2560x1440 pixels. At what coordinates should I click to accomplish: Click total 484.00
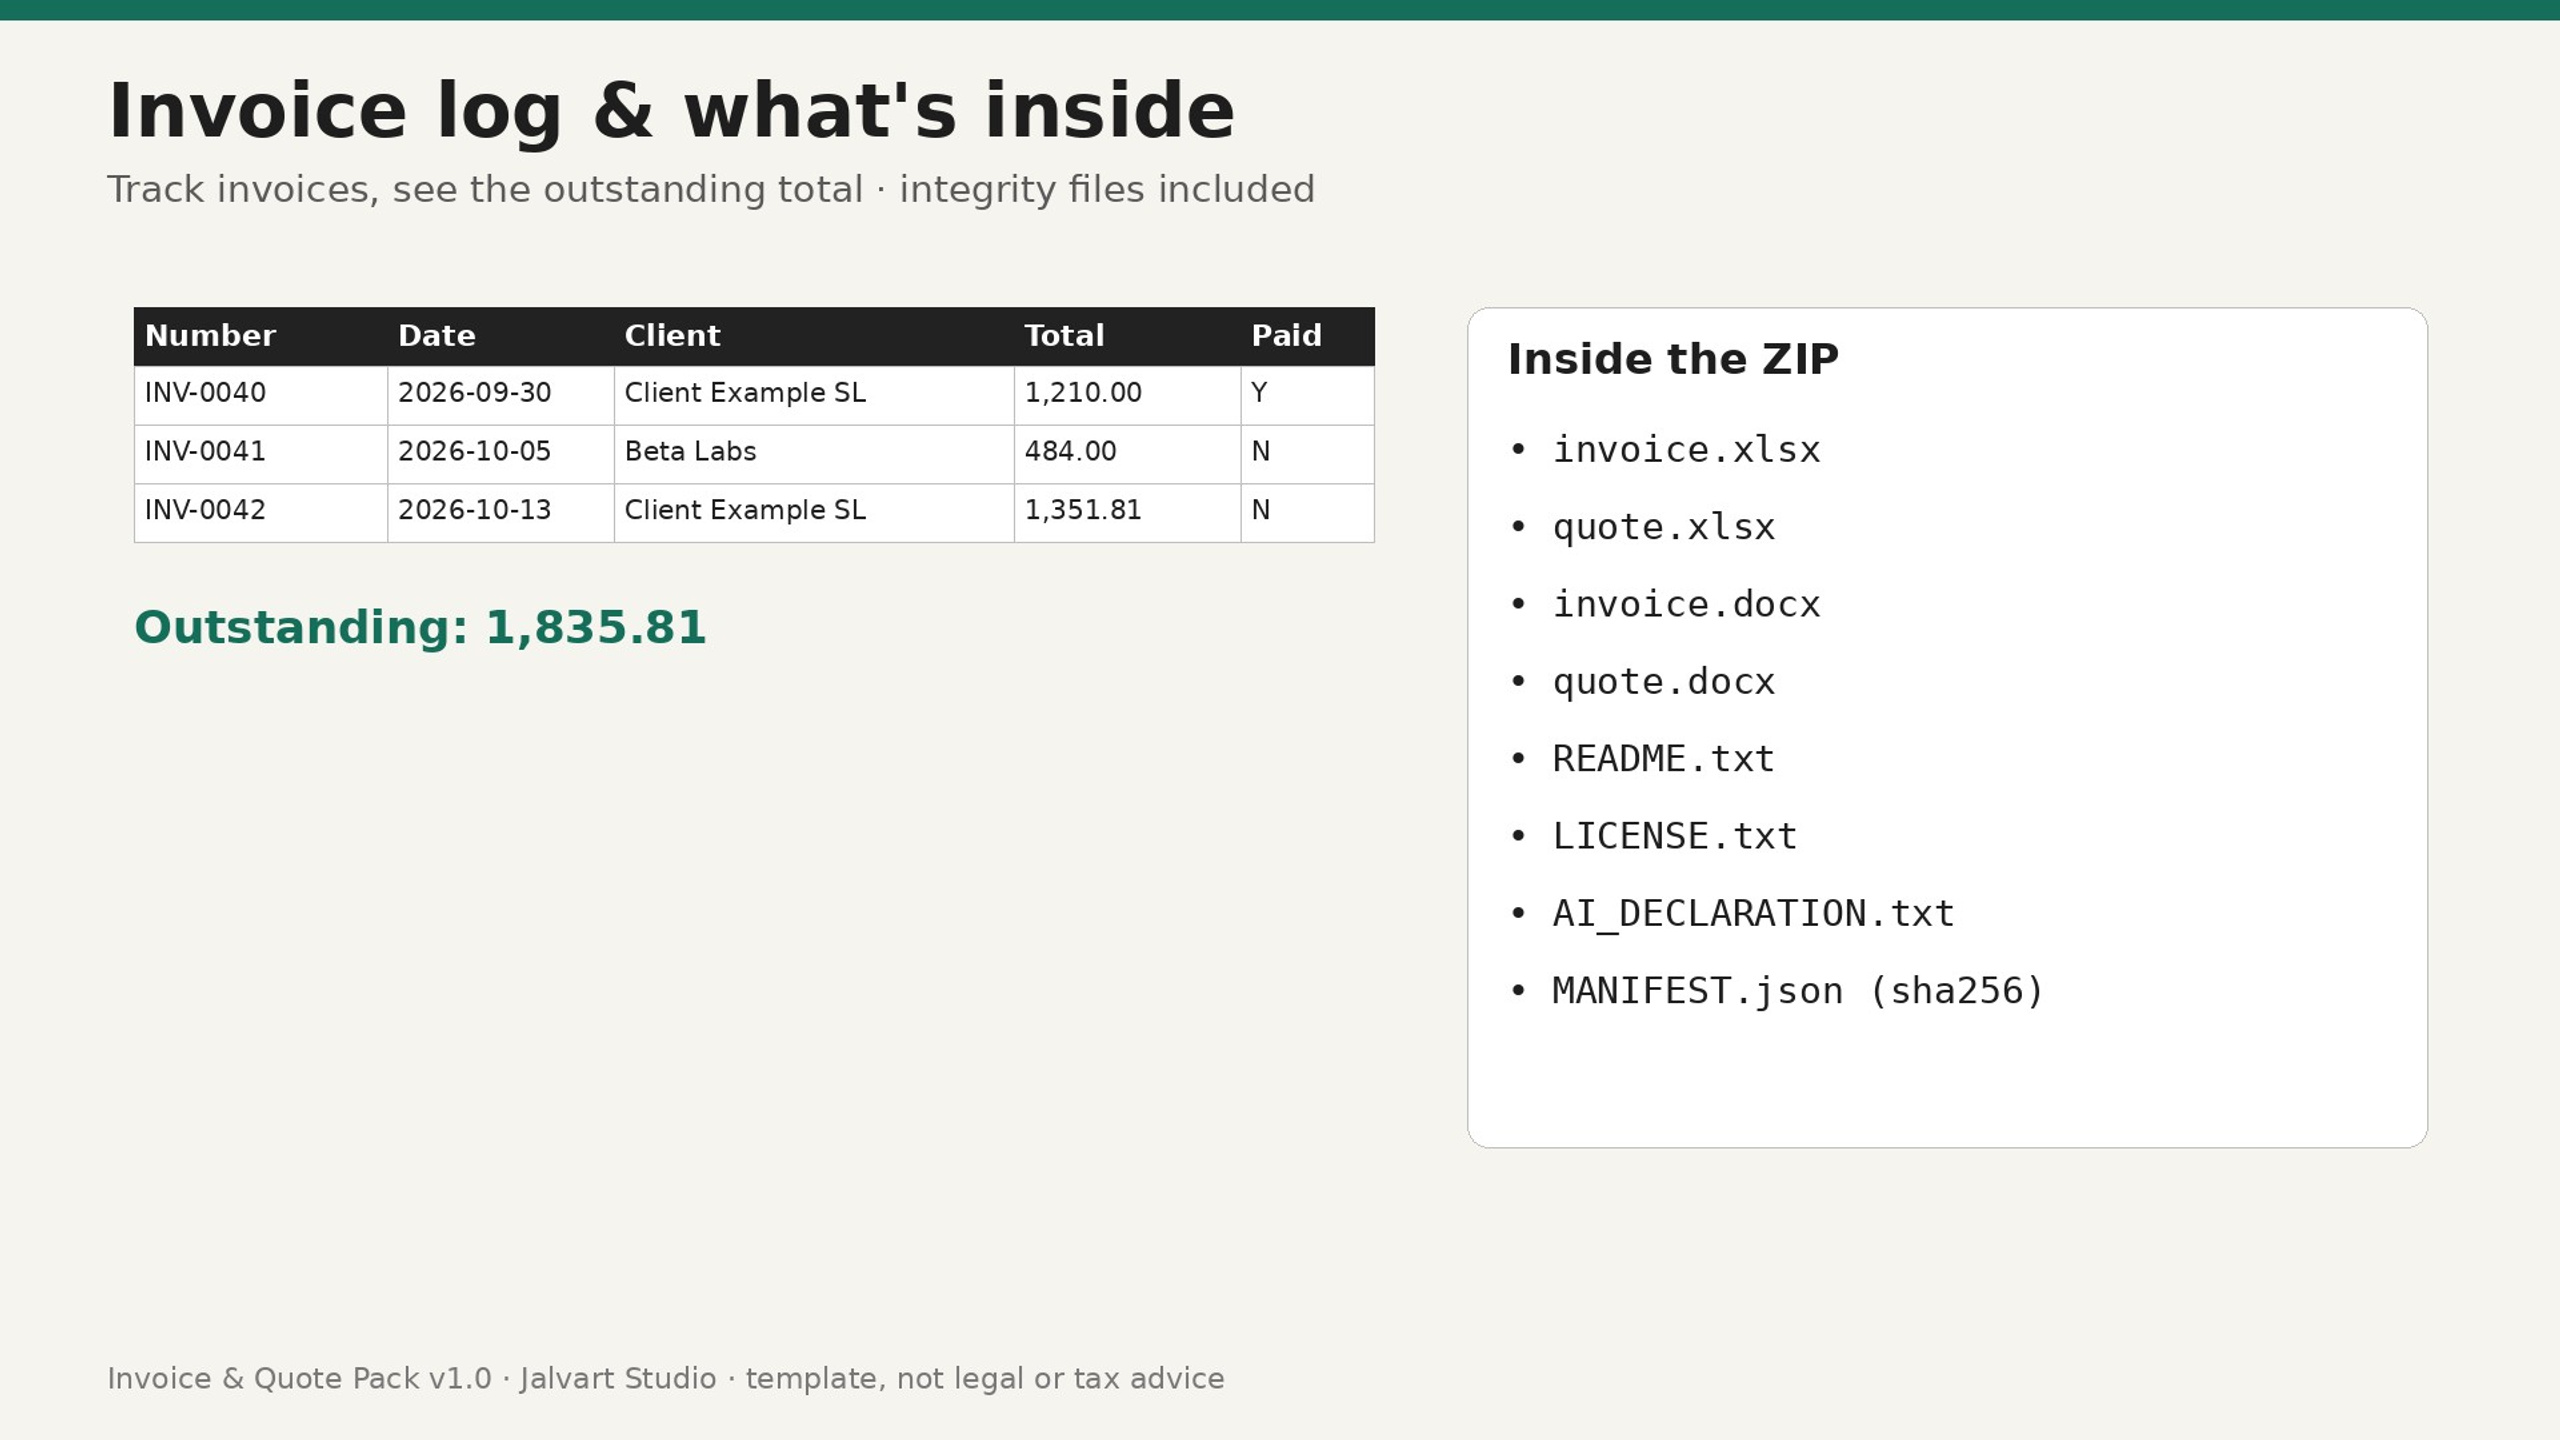tap(1070, 452)
